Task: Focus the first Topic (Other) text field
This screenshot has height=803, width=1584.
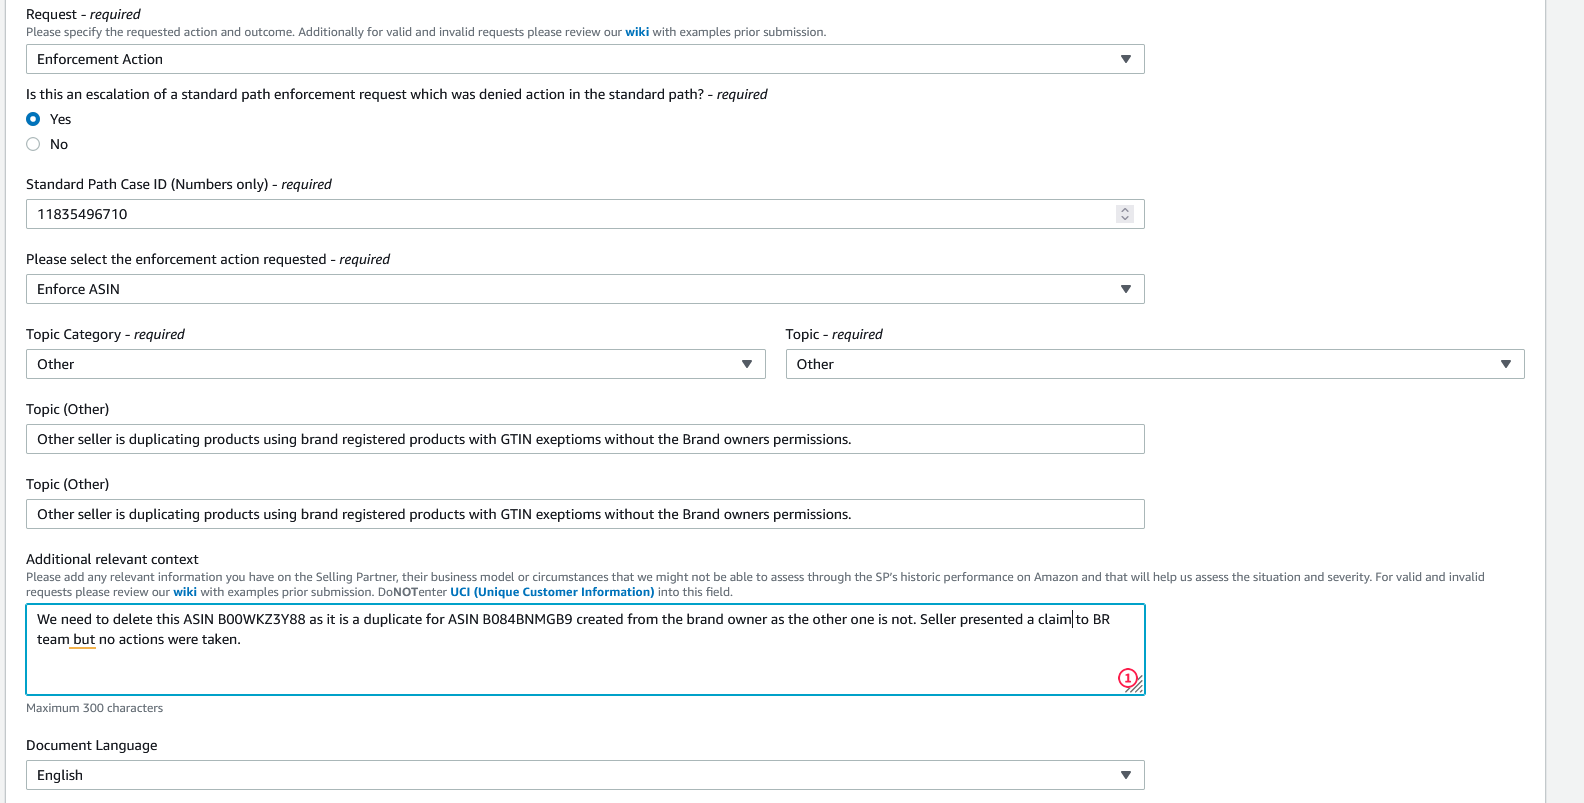Action: tap(585, 439)
